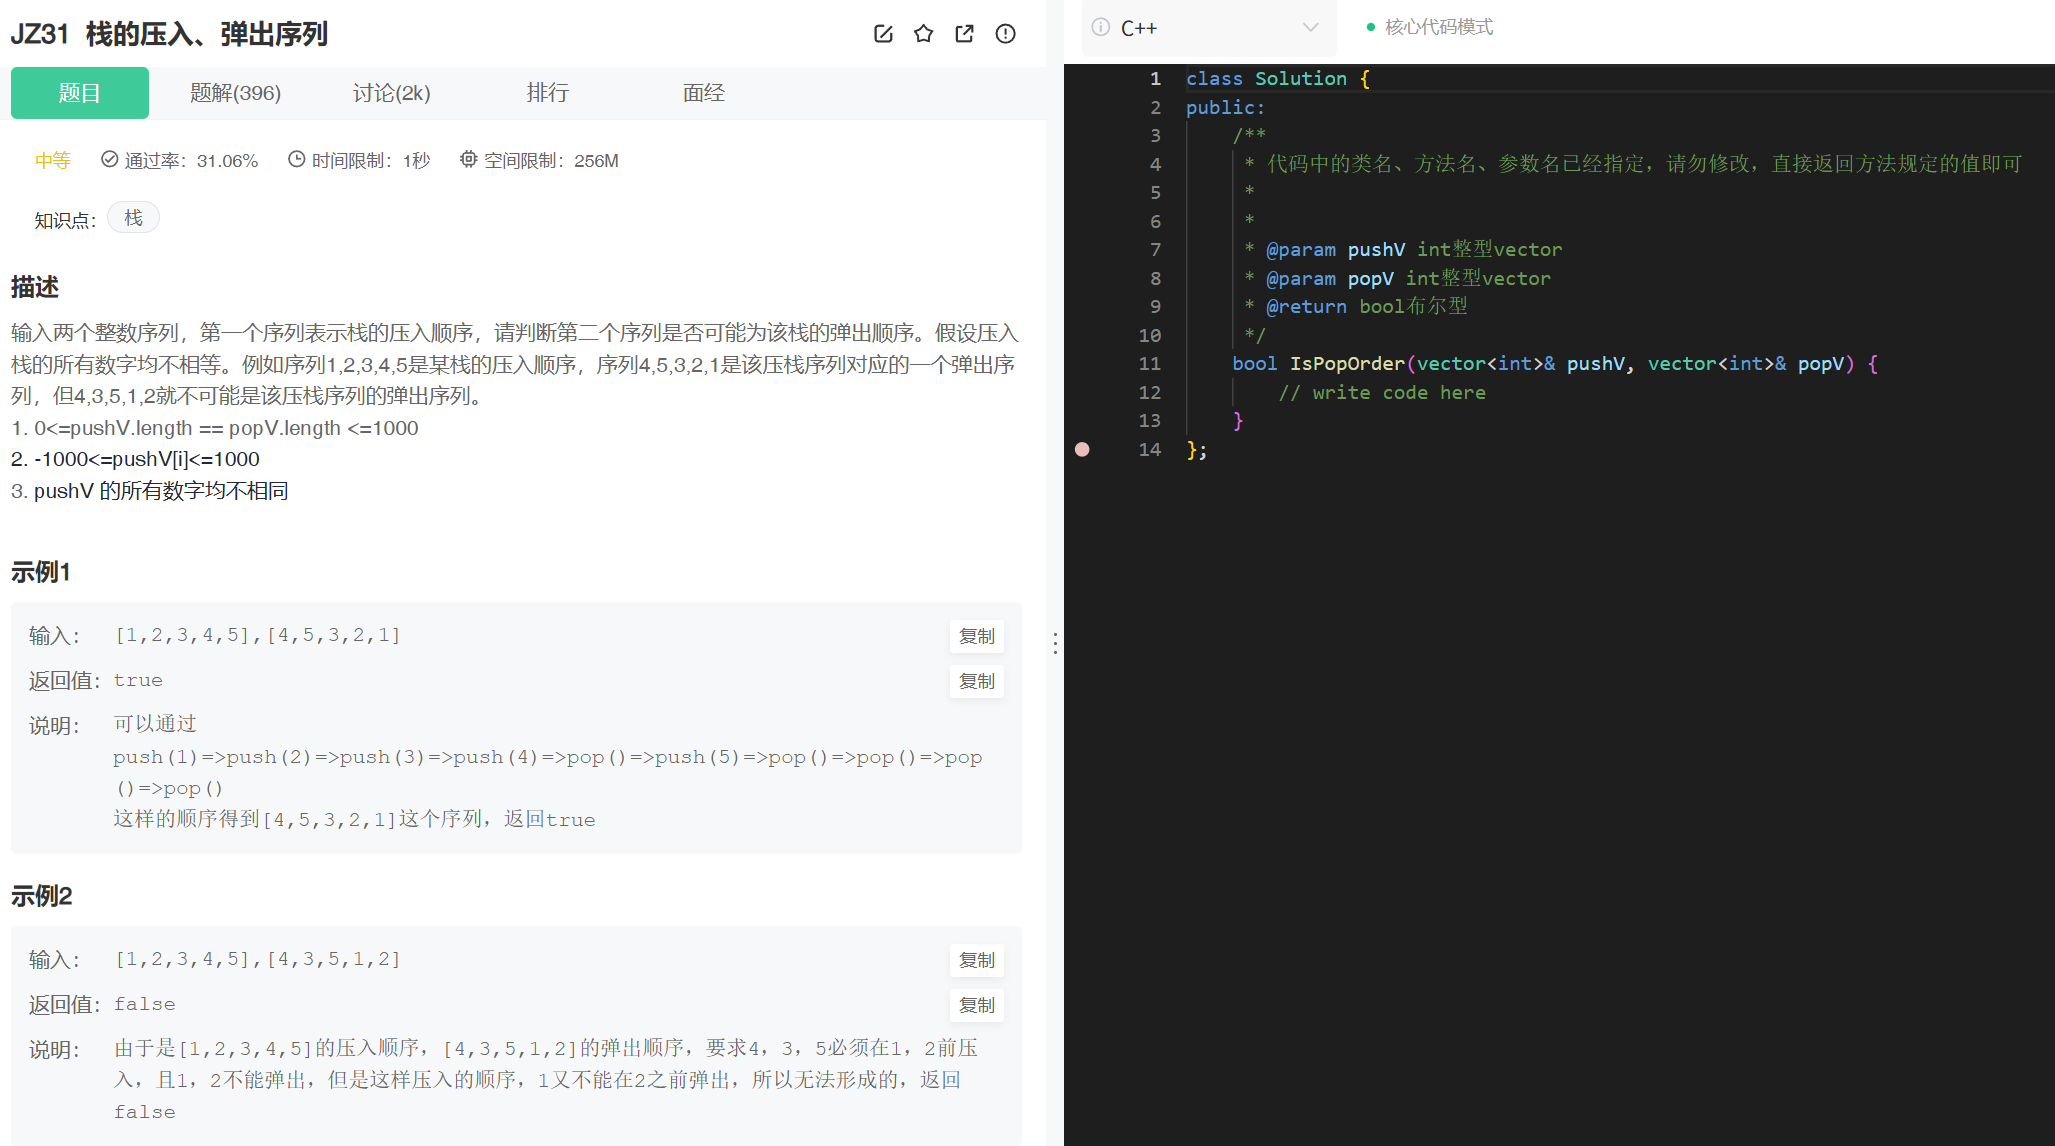
Task: Click the info icon beside C++
Action: tap(1101, 28)
